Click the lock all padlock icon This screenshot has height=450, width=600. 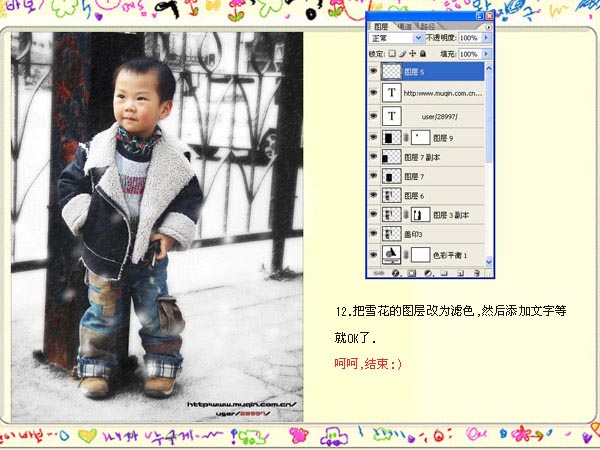point(423,52)
